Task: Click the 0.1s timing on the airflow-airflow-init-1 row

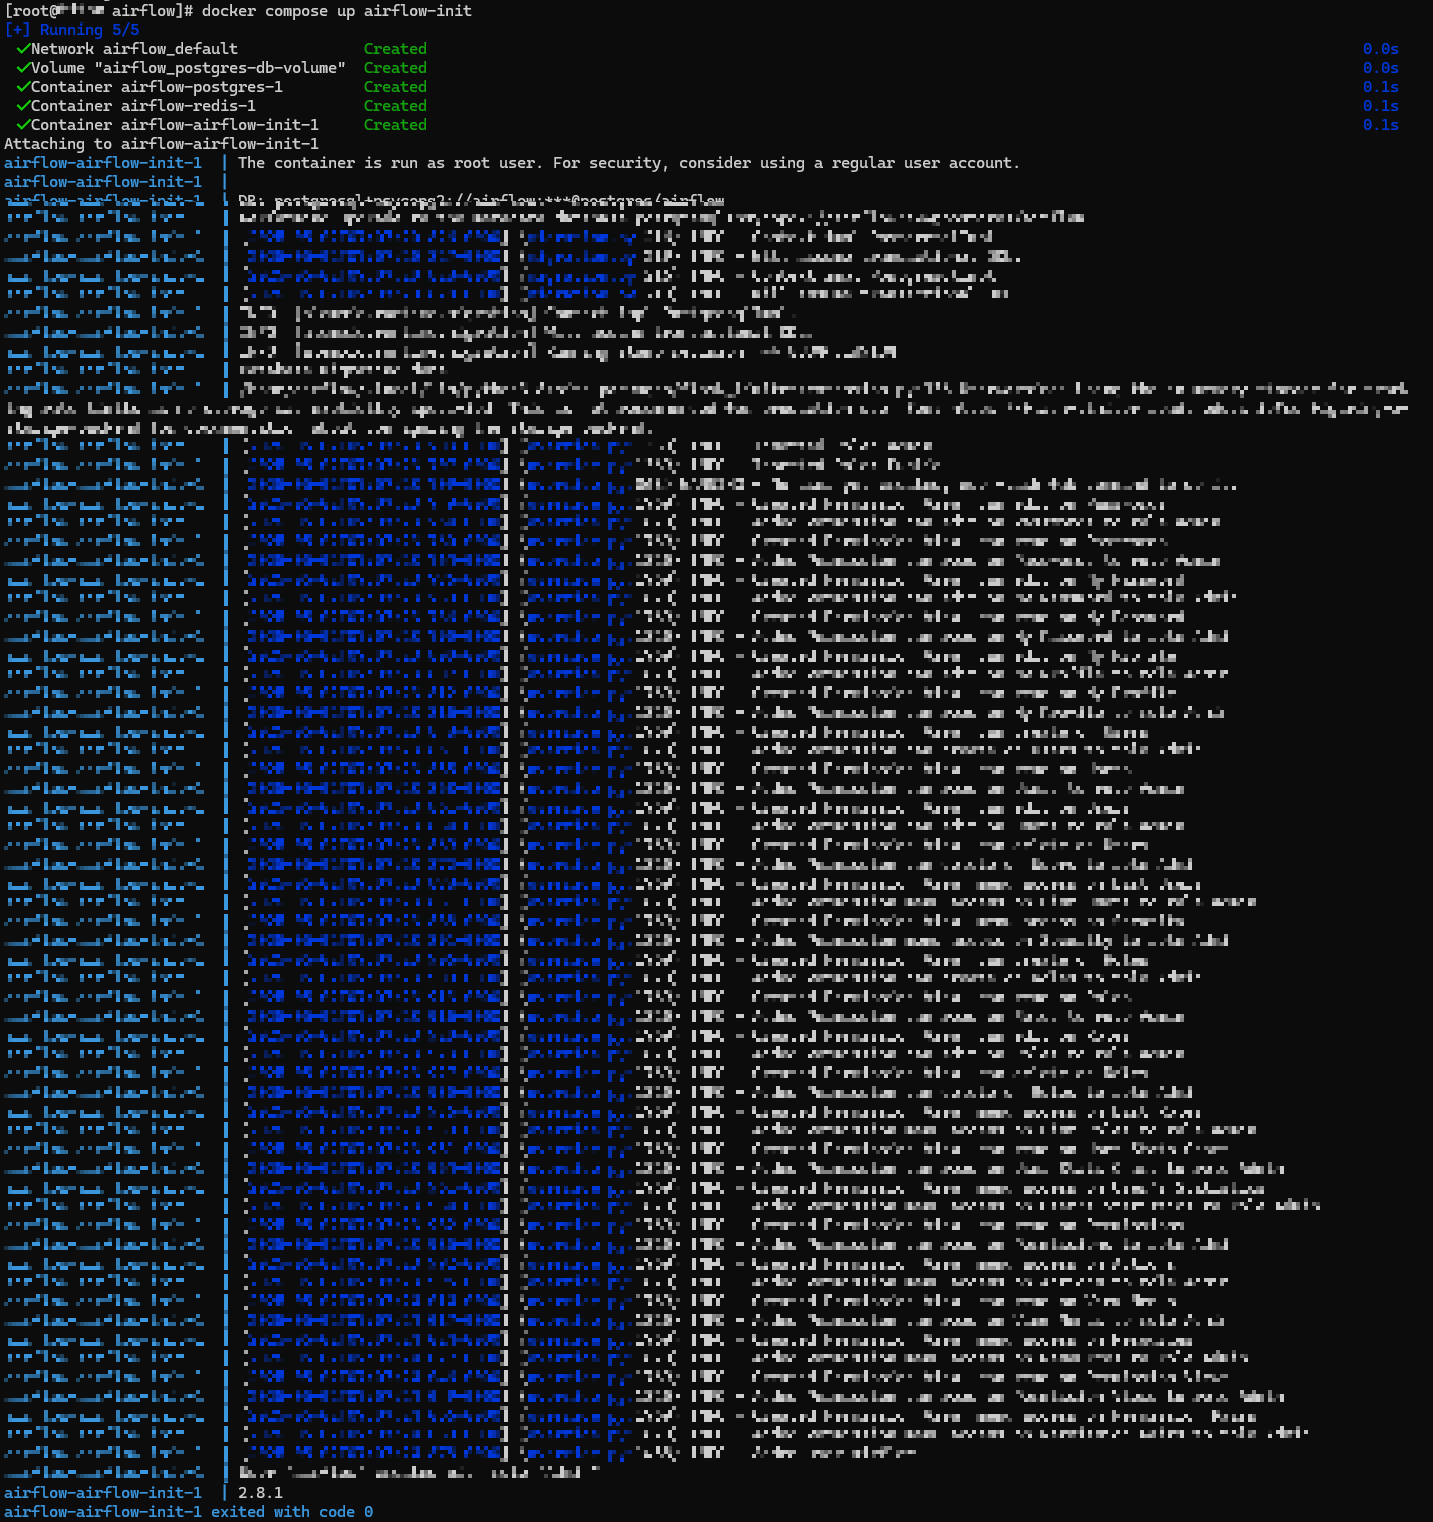Action: [1381, 124]
